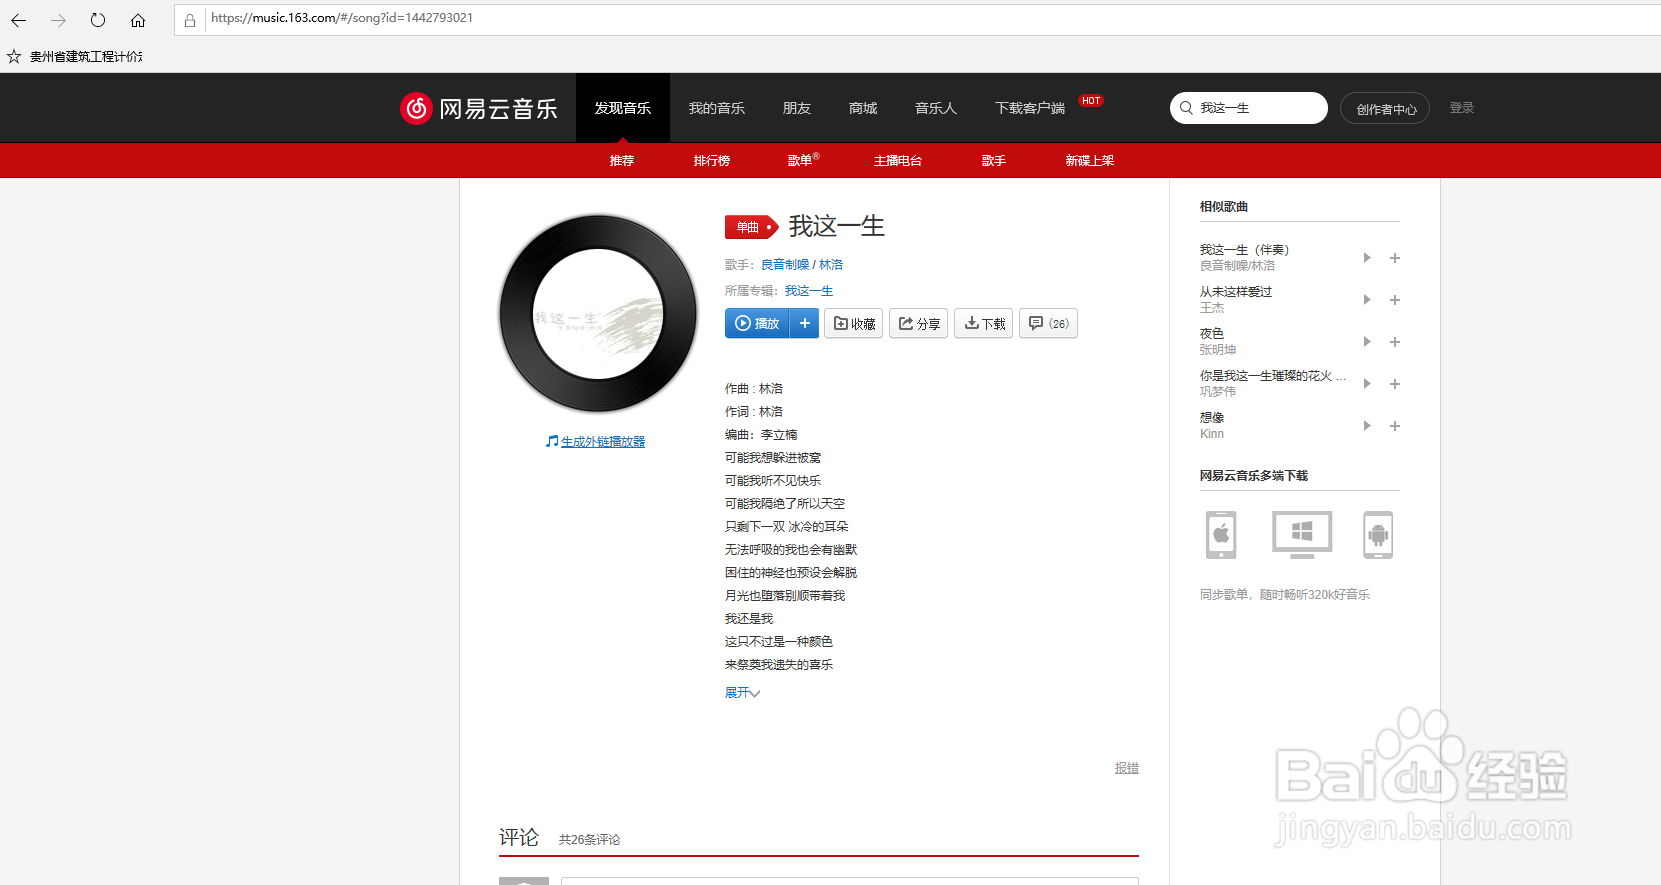Screen dimensions: 1661x885
Task: Click the browser address bar URL
Action: click(342, 18)
